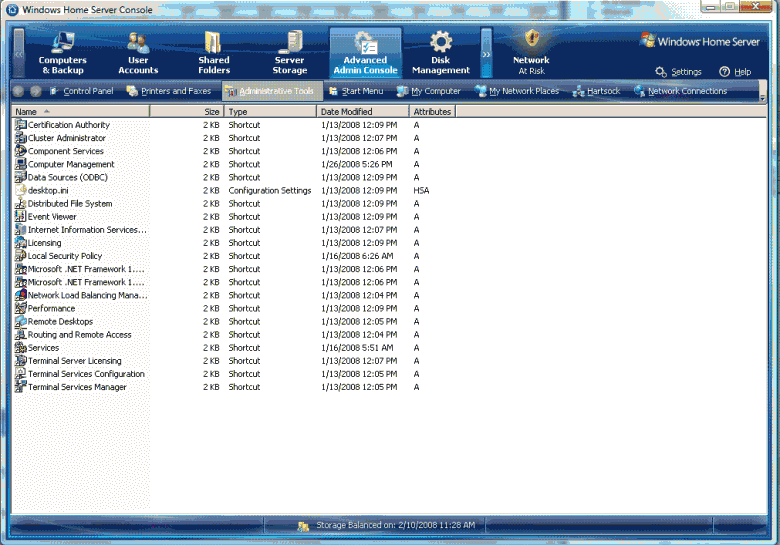
Task: Select the Internet Information Services icon
Action: coord(20,229)
